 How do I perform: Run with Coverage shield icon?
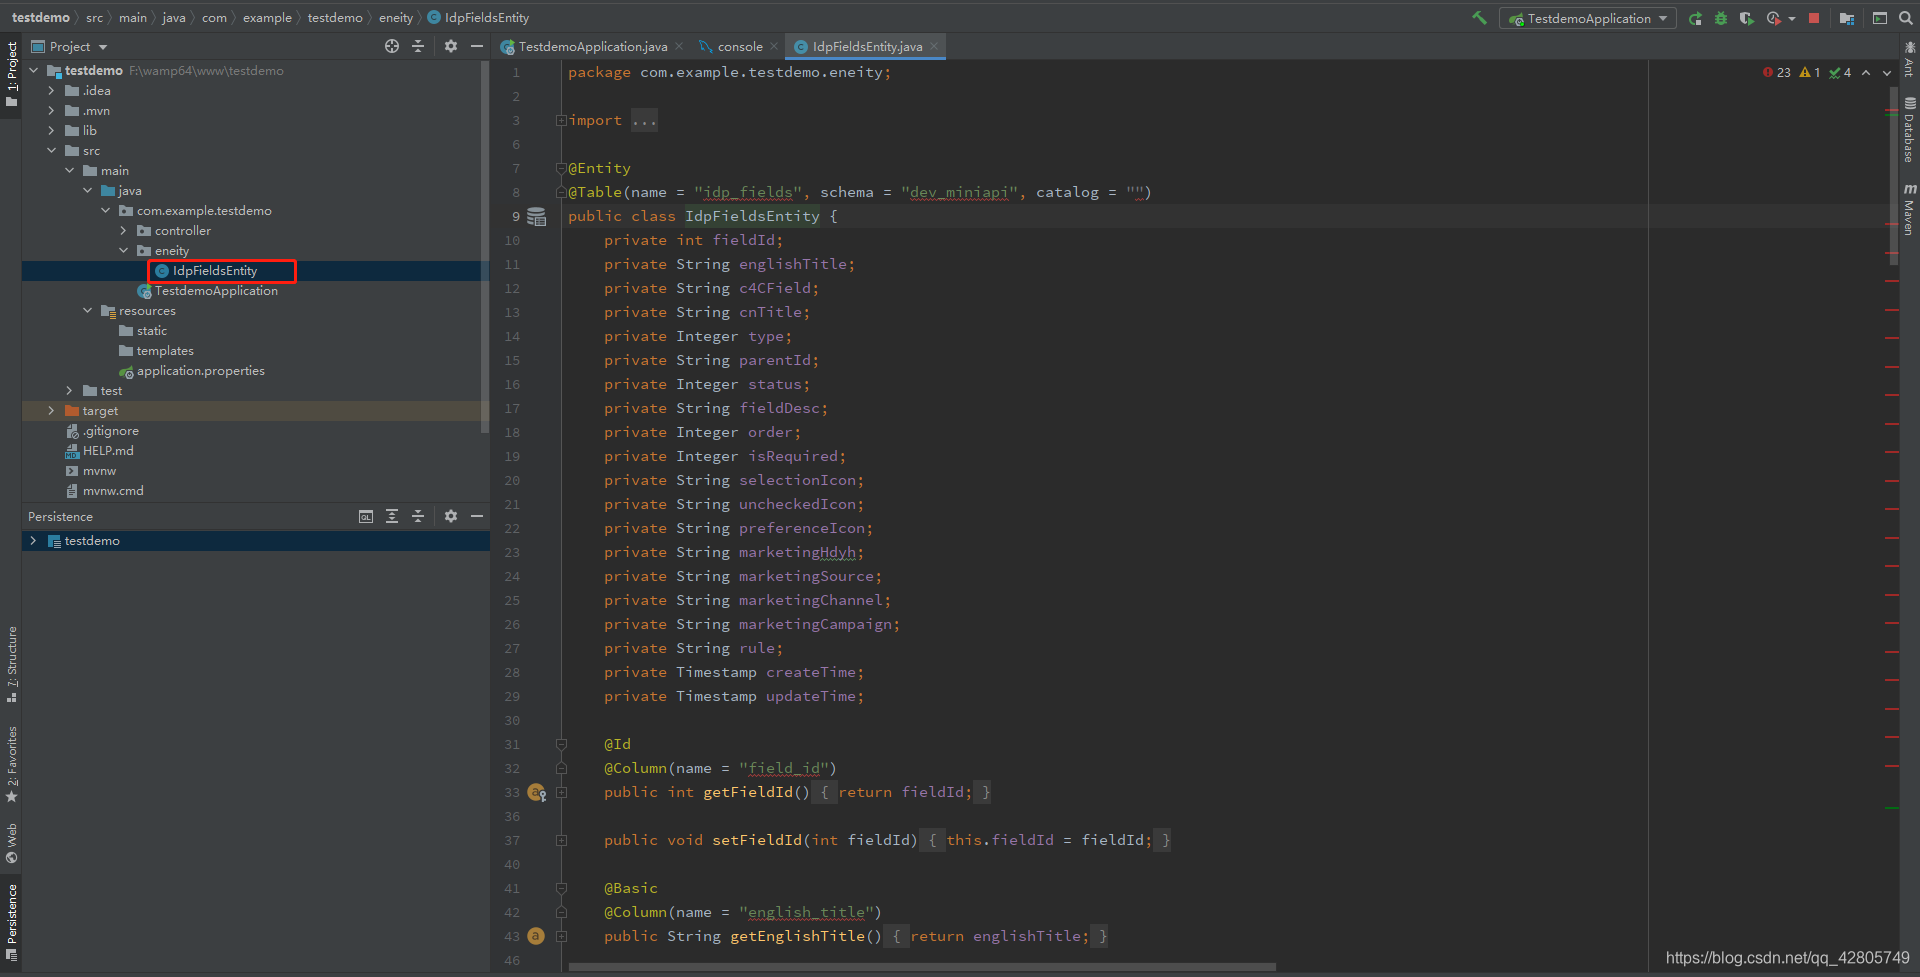[x=1746, y=18]
